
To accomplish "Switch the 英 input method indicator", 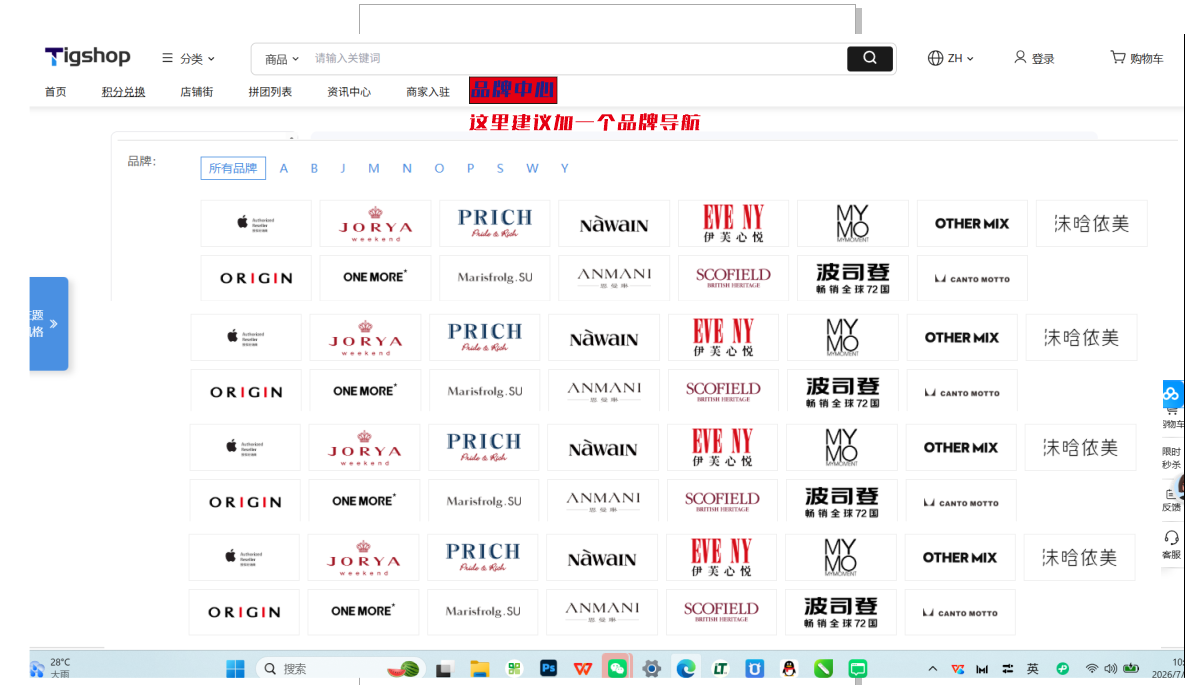I will (x=1033, y=669).
